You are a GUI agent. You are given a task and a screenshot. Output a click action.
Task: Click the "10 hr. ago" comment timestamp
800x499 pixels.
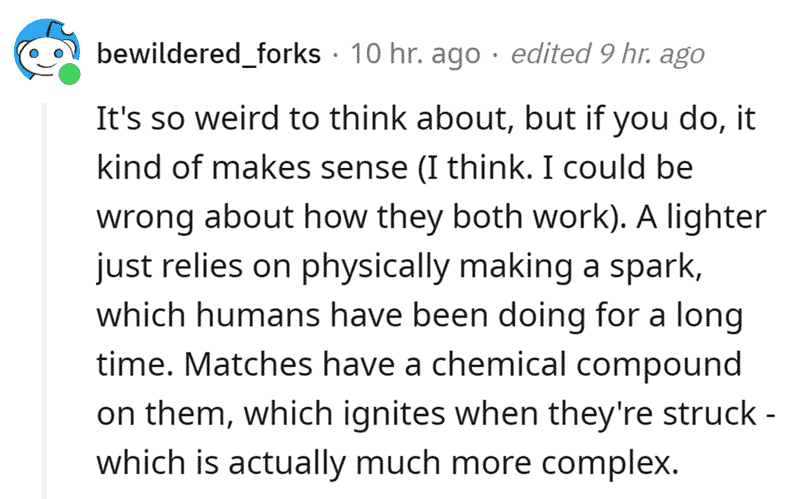(415, 54)
